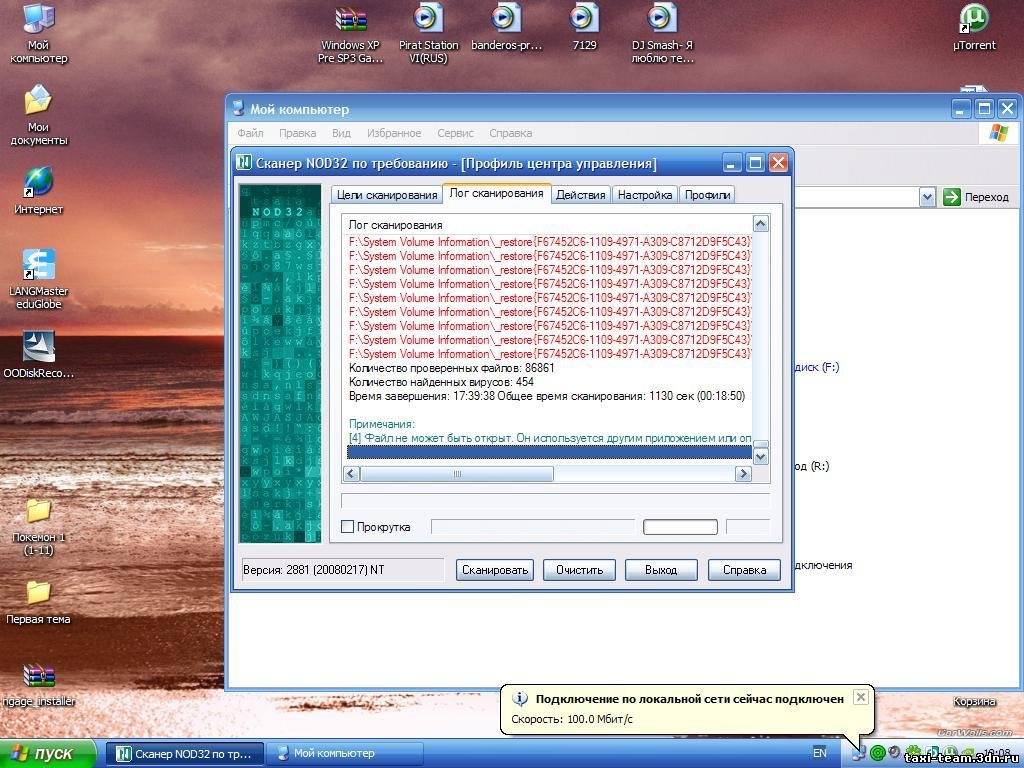Click the 'Версия: 2881 (20080217) NT' status text
This screenshot has height=768, width=1024.
coord(313,569)
